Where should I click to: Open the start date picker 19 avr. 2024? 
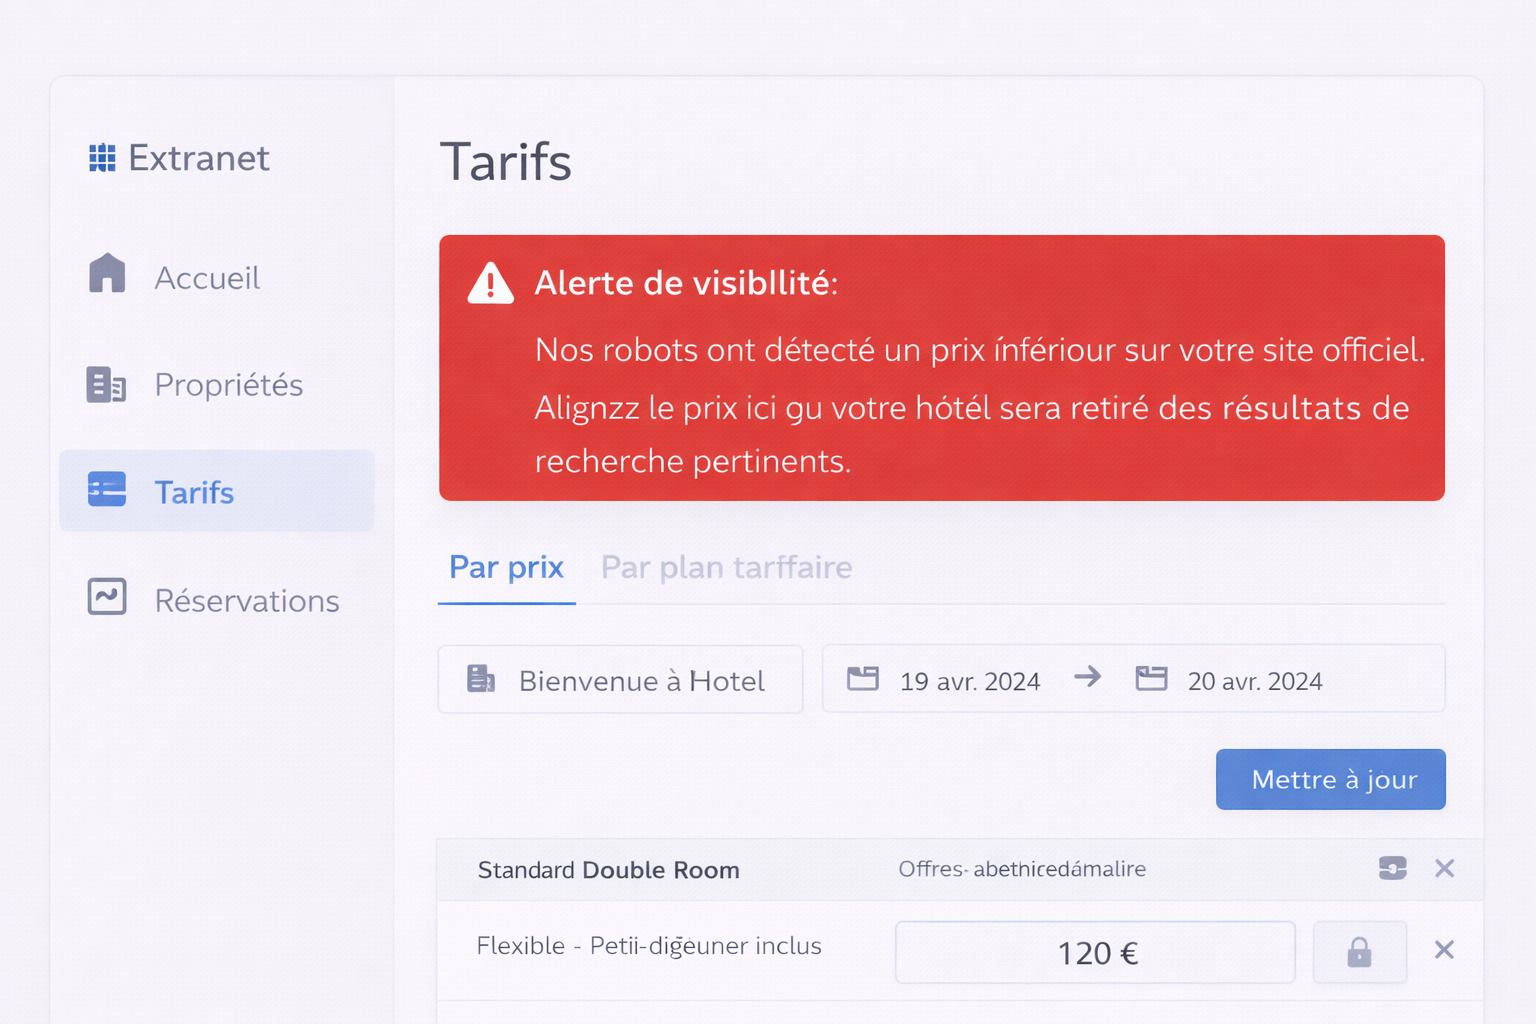969,681
